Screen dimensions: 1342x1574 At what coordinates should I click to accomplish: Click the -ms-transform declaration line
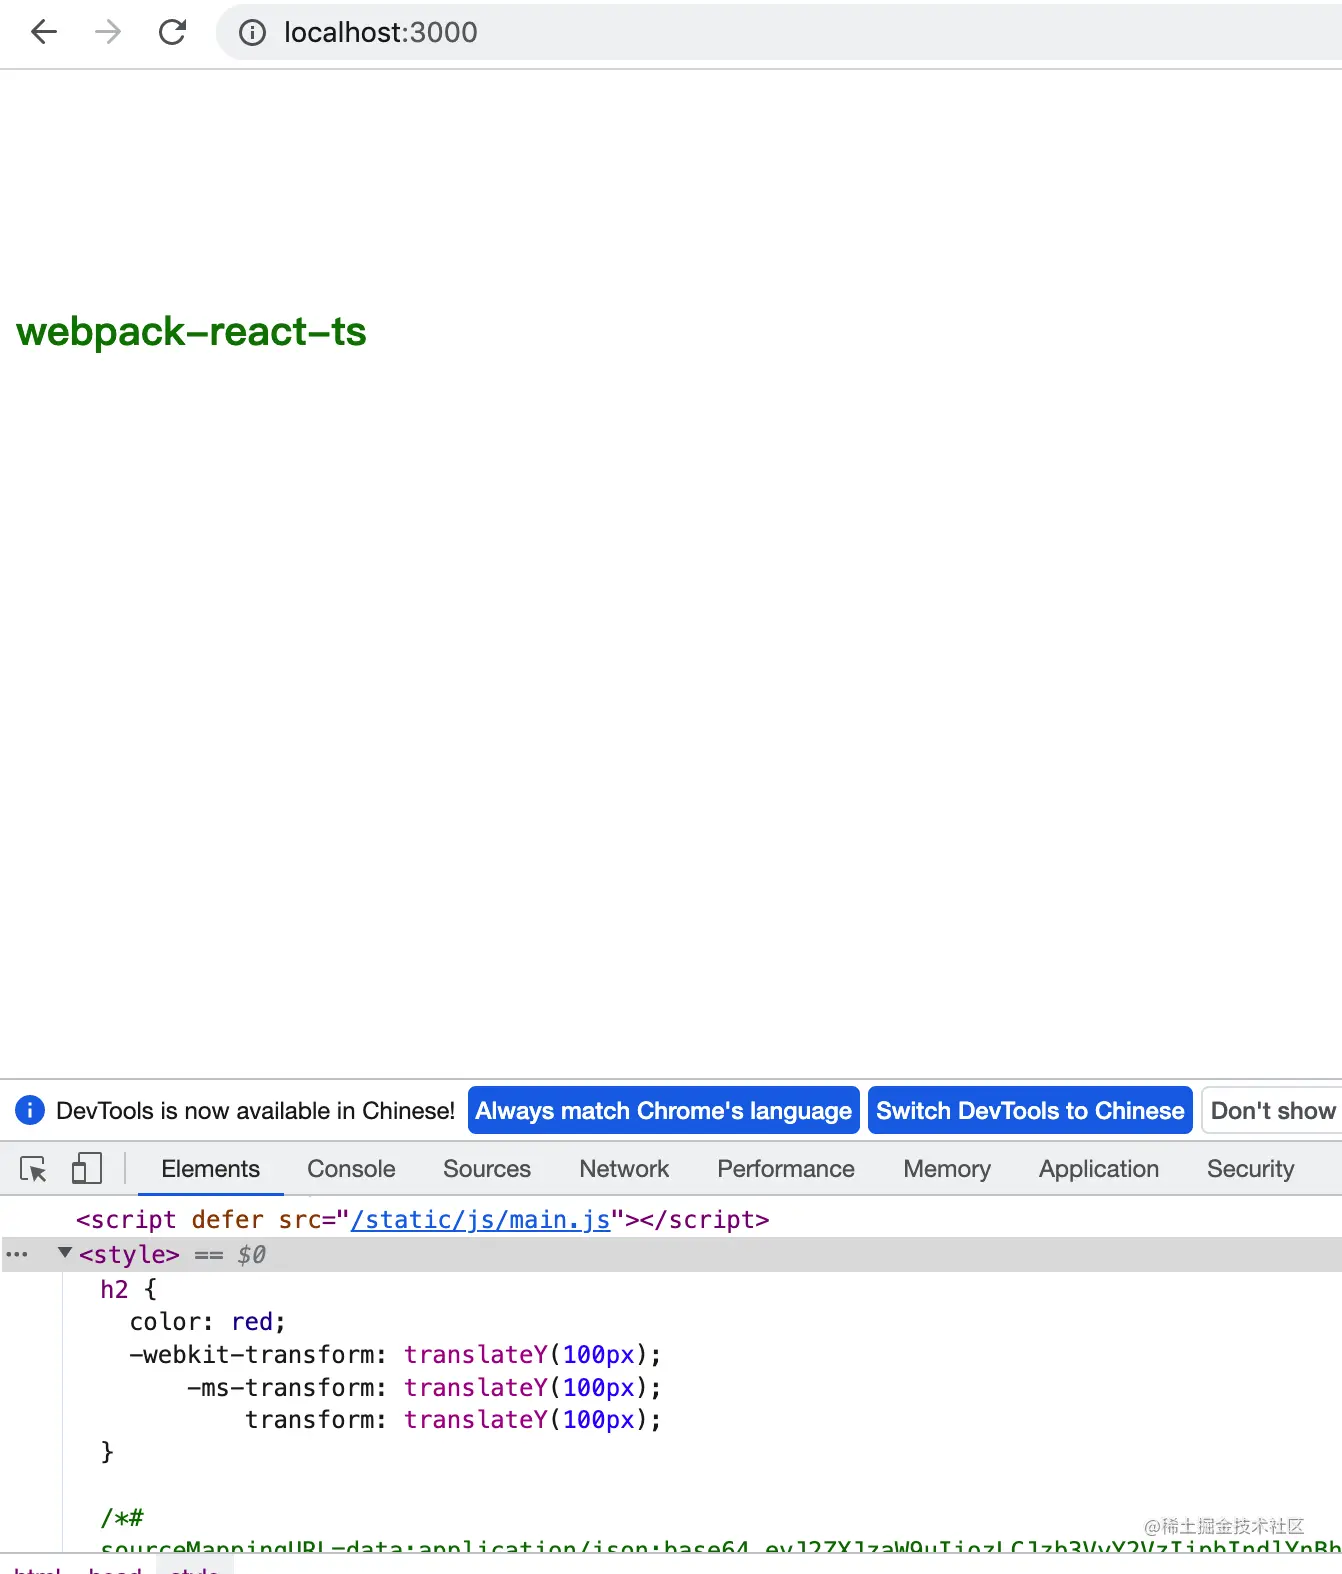pos(424,1388)
